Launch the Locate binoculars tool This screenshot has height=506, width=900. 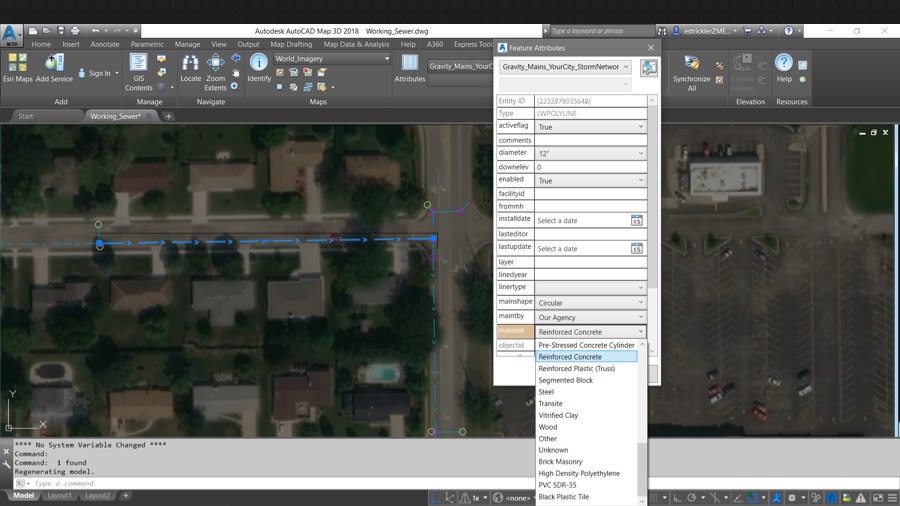(191, 68)
